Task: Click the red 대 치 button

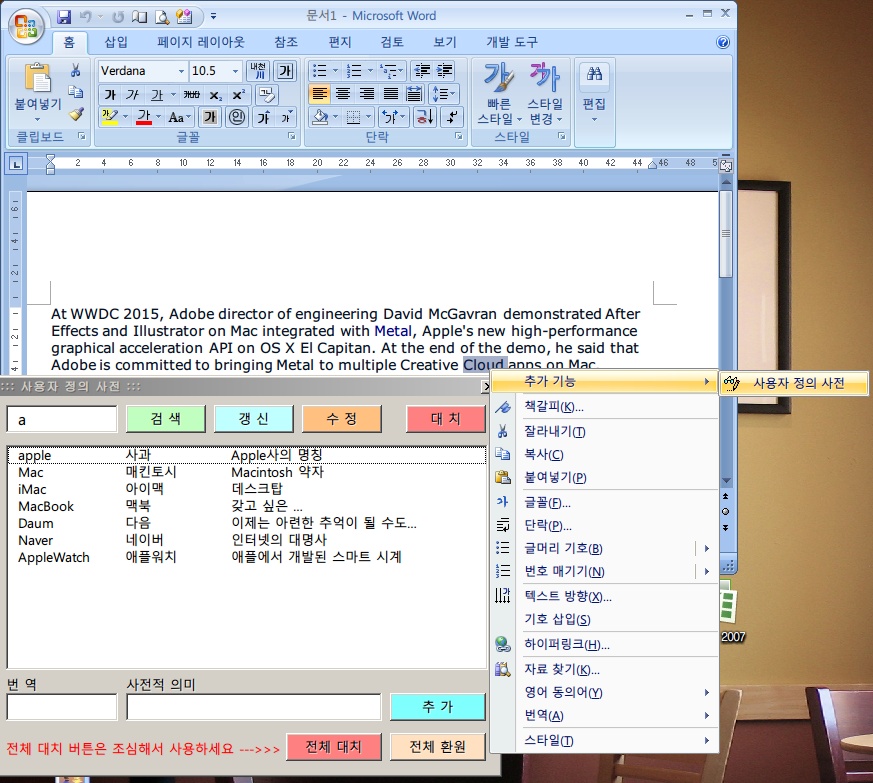Action: [x=446, y=419]
